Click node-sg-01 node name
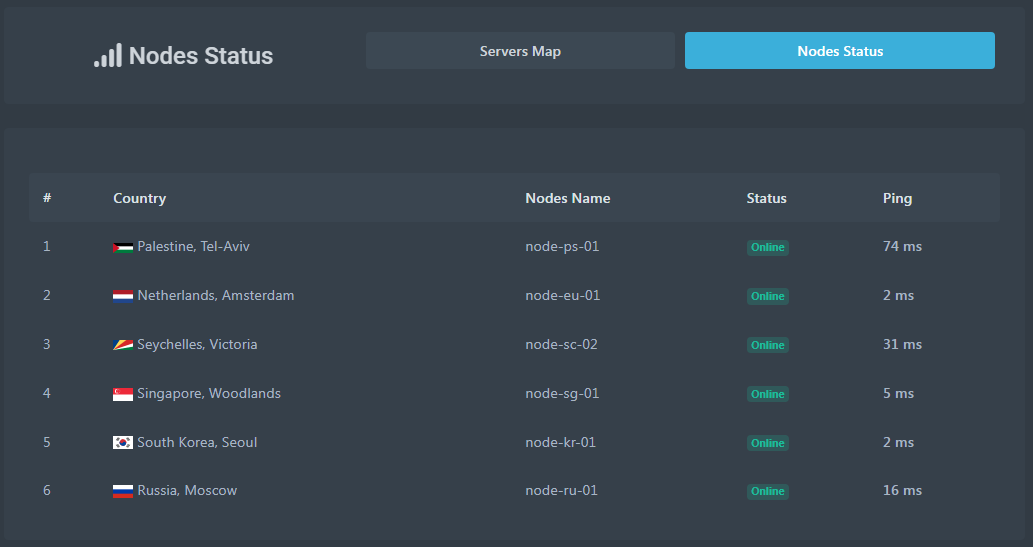The image size is (1033, 547). click(x=562, y=393)
